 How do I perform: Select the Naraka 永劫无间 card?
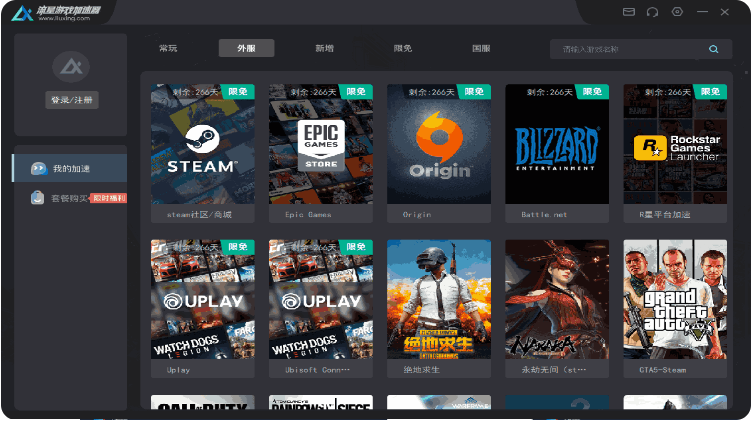(x=557, y=309)
